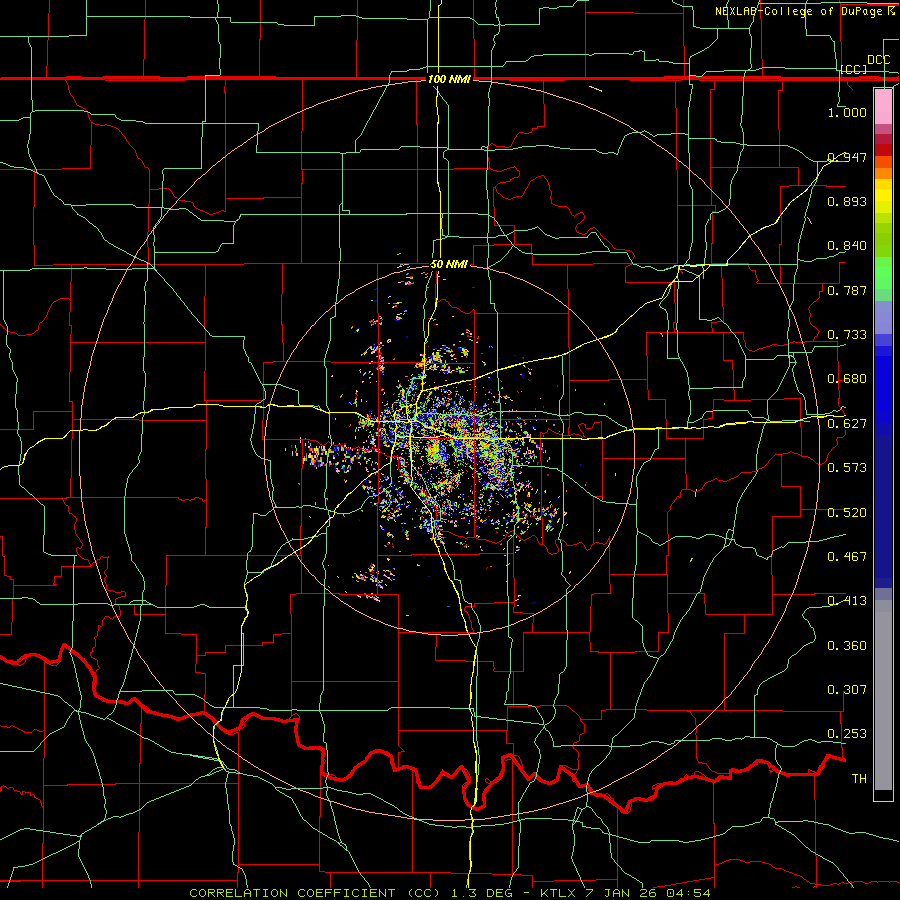Pick the gray segment of the color scale
The height and width of the screenshot is (900, 900).
[x=883, y=695]
